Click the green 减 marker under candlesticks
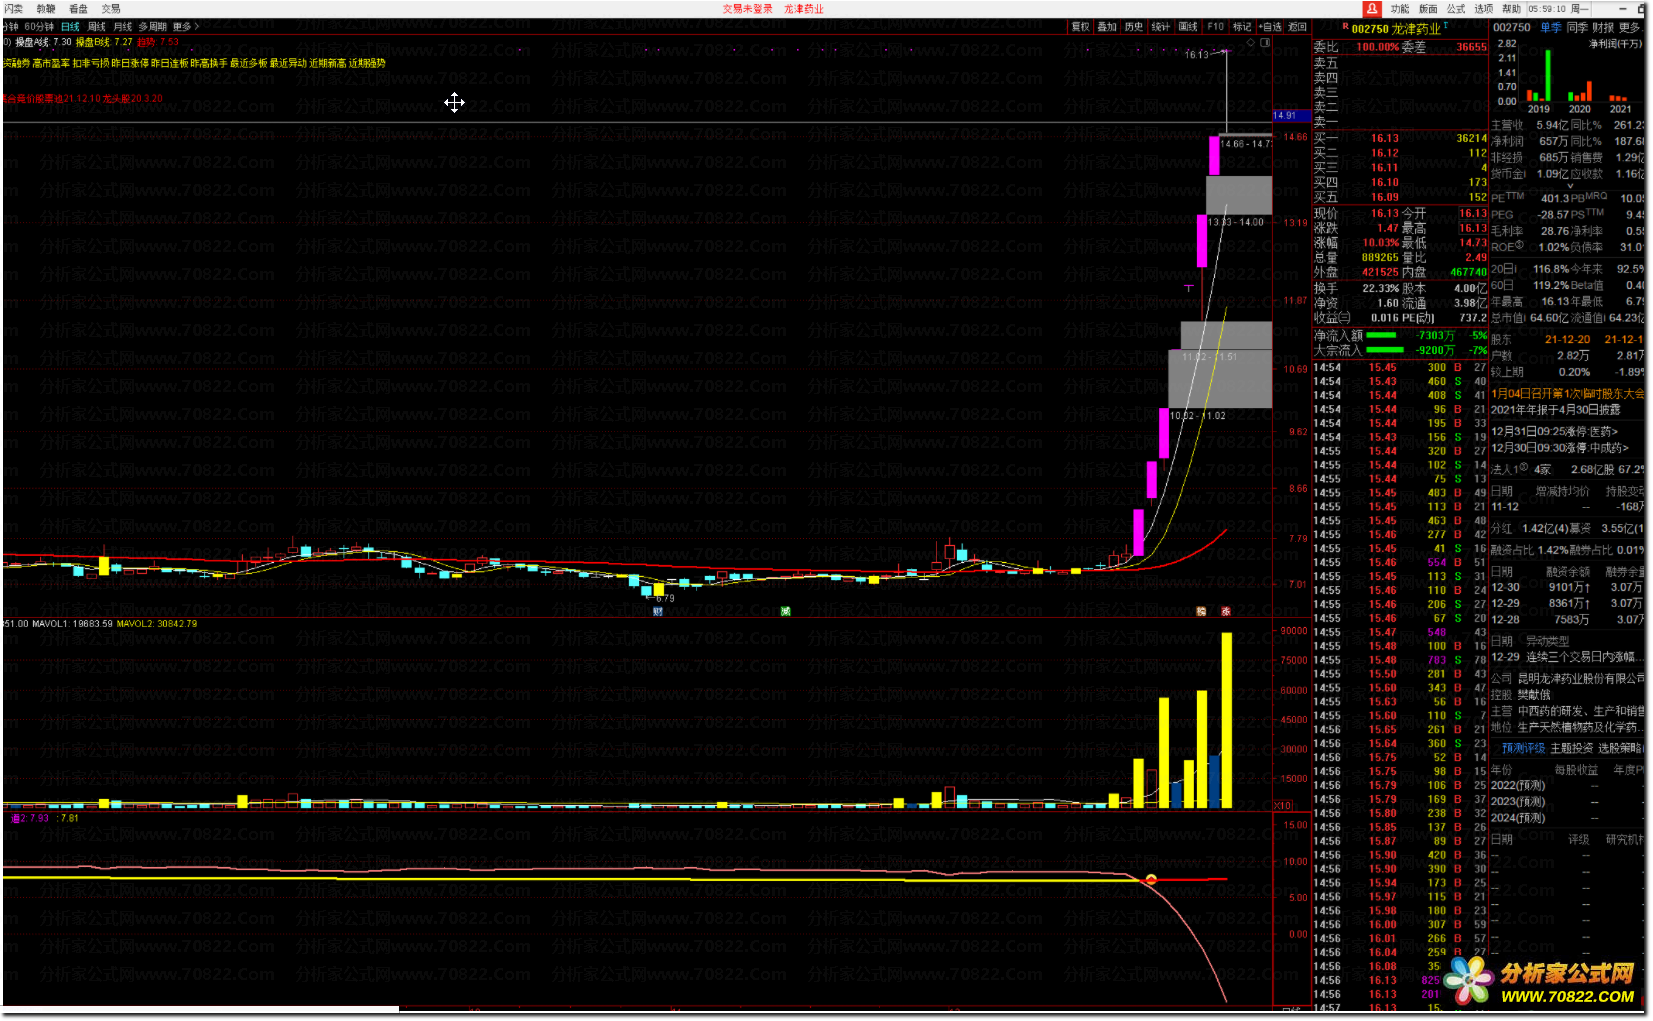Screen dimensions: 1653x1021 pyautogui.click(x=785, y=610)
